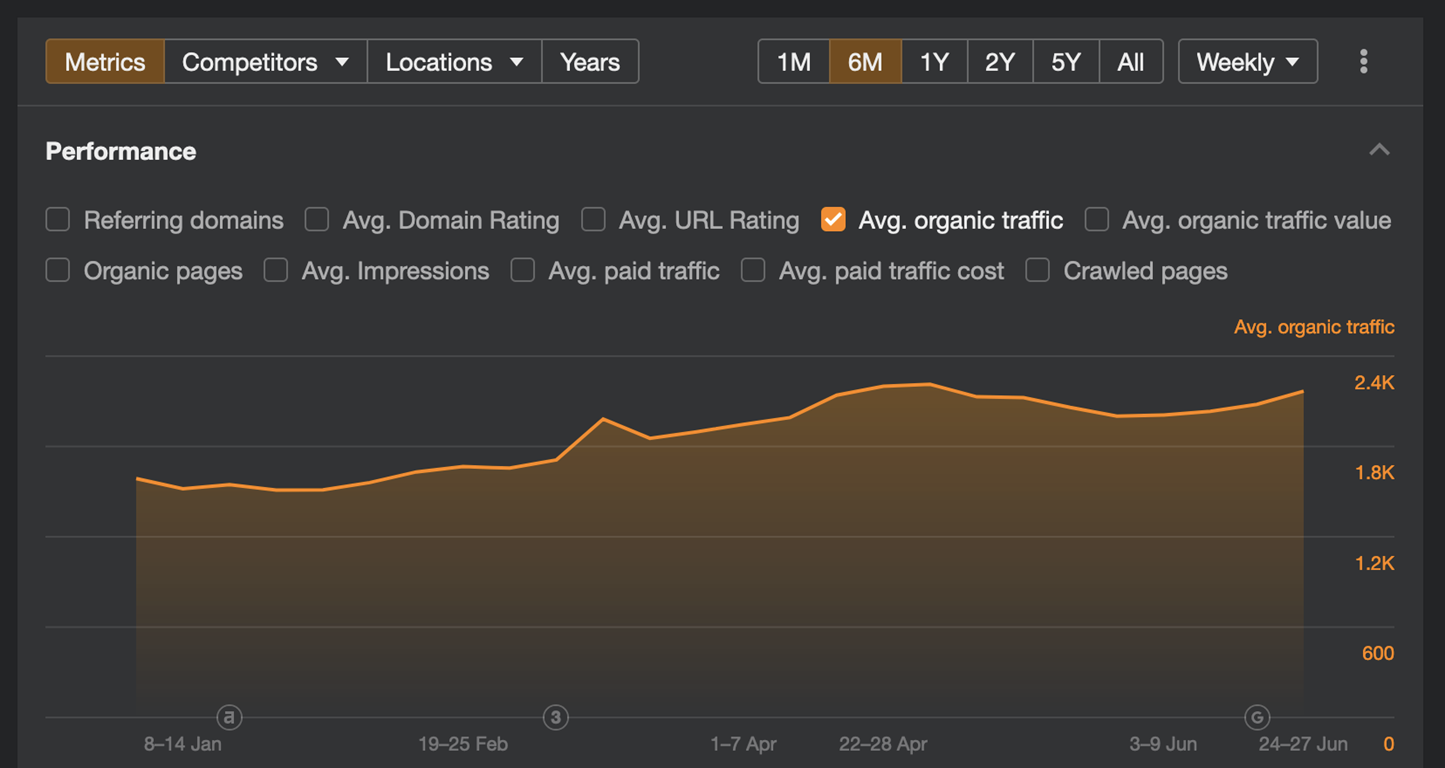1445x768 pixels.
Task: Click the '24–27 Jun' date label
Action: pyautogui.click(x=1303, y=744)
